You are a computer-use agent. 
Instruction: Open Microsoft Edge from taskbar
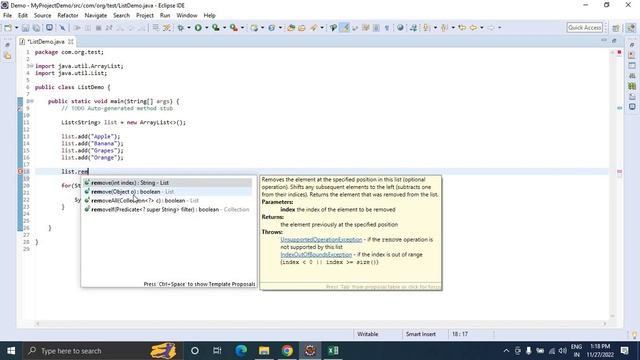241,351
